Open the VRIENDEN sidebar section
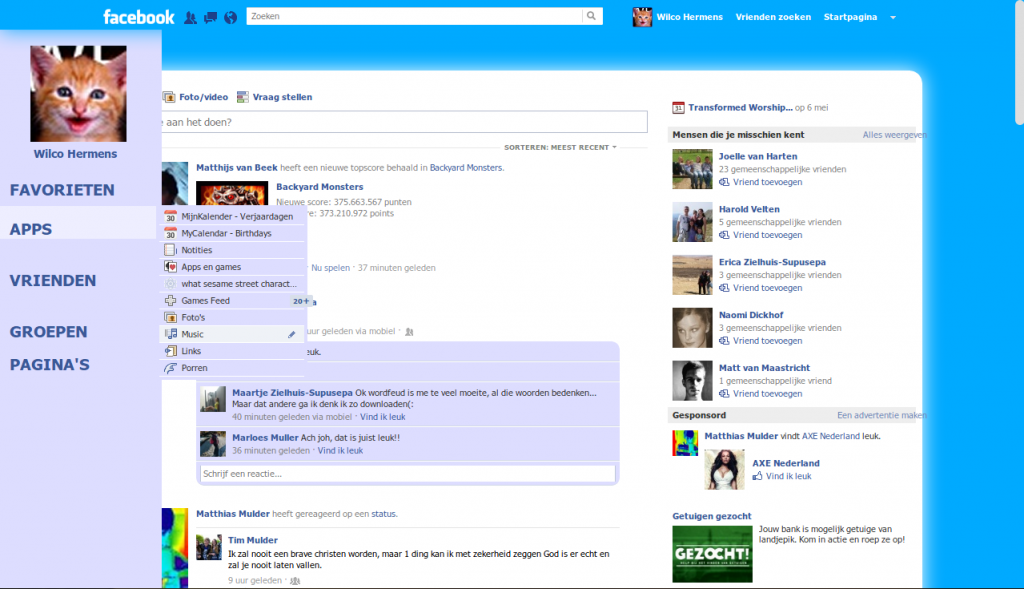The image size is (1024, 589). point(53,281)
